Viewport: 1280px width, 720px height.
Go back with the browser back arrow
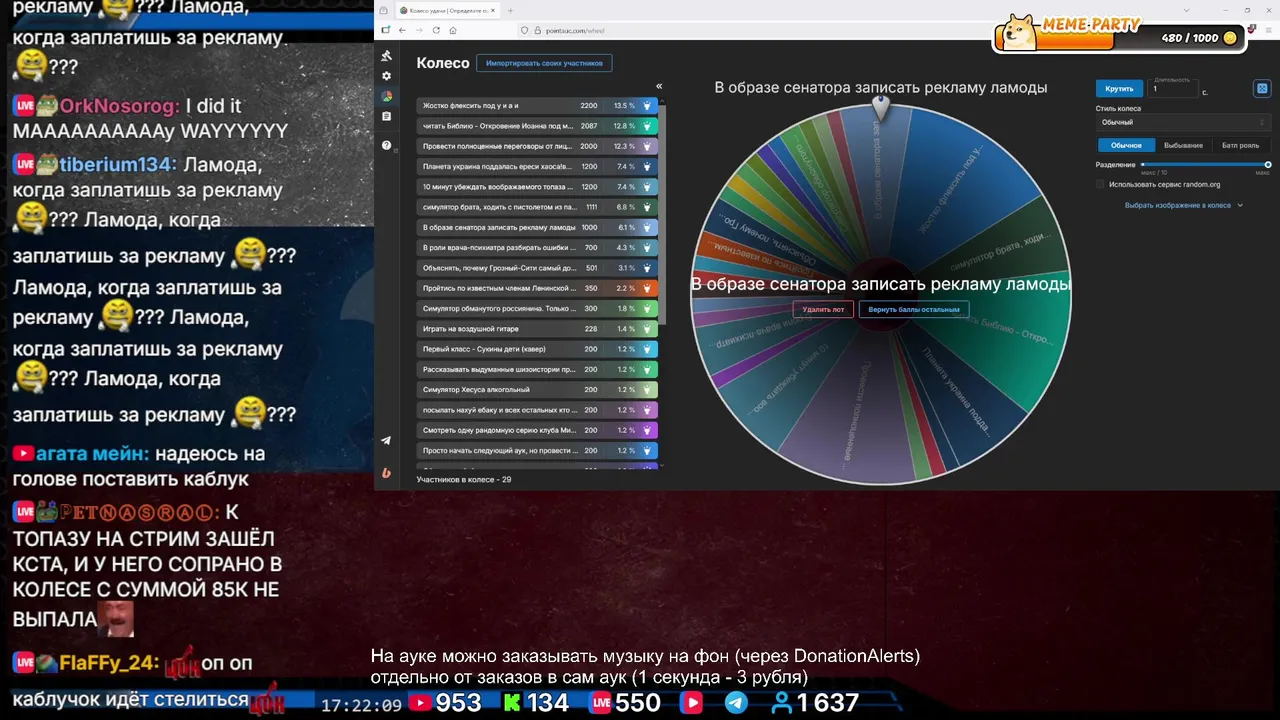(403, 30)
